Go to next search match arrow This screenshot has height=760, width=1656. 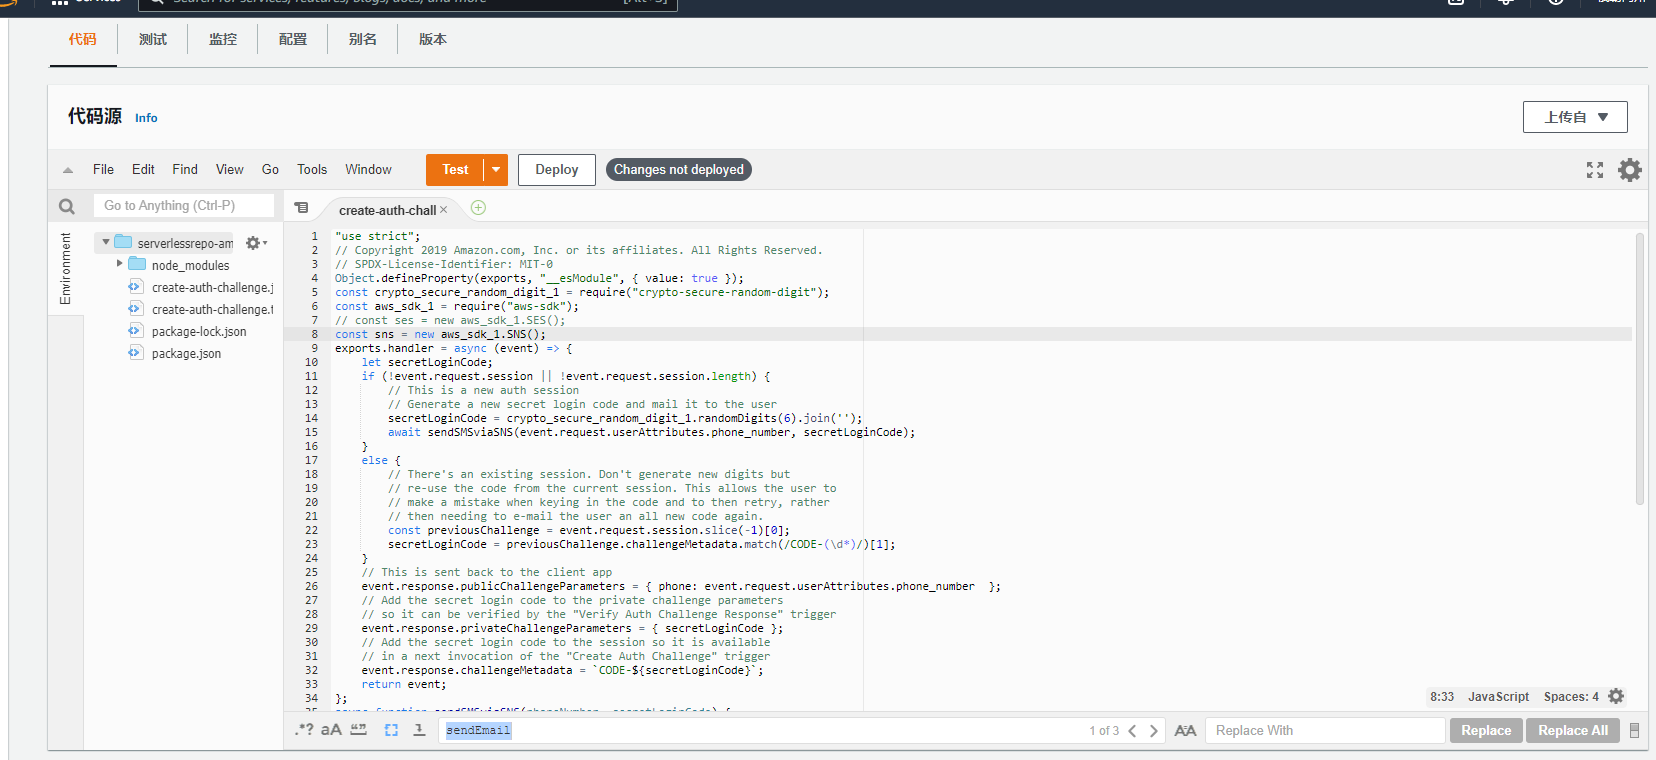(x=1154, y=731)
